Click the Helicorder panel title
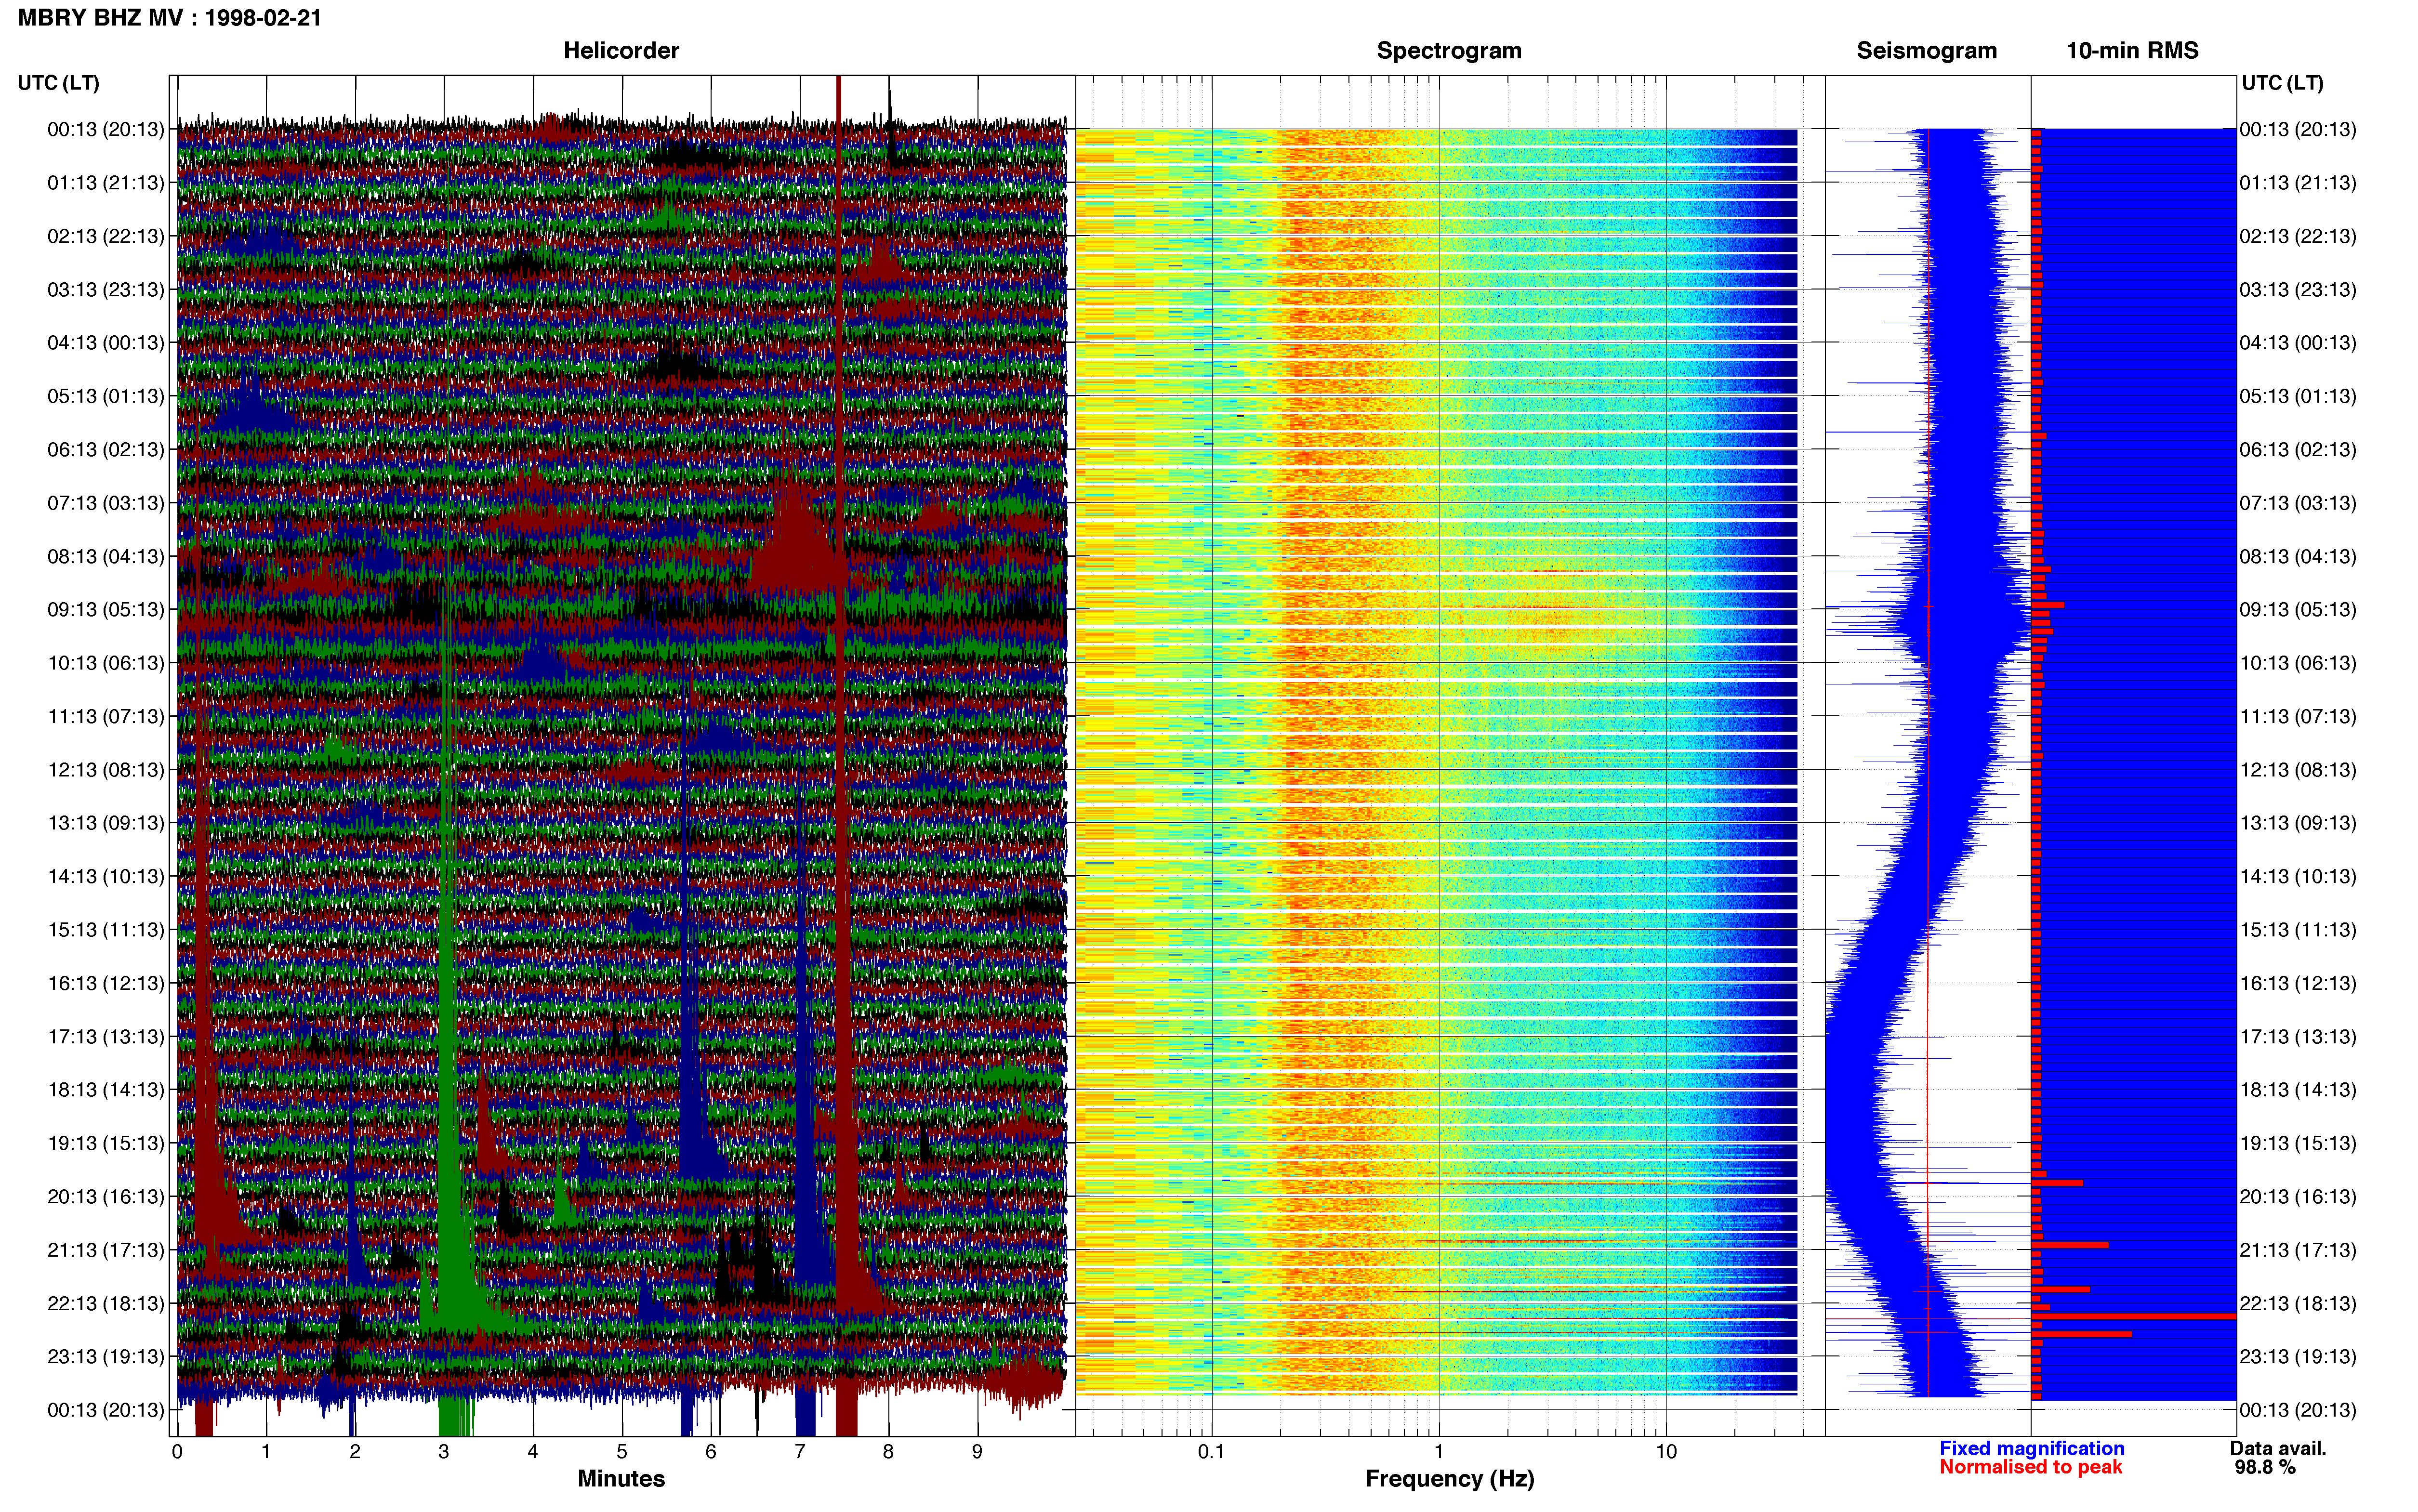 (621, 50)
